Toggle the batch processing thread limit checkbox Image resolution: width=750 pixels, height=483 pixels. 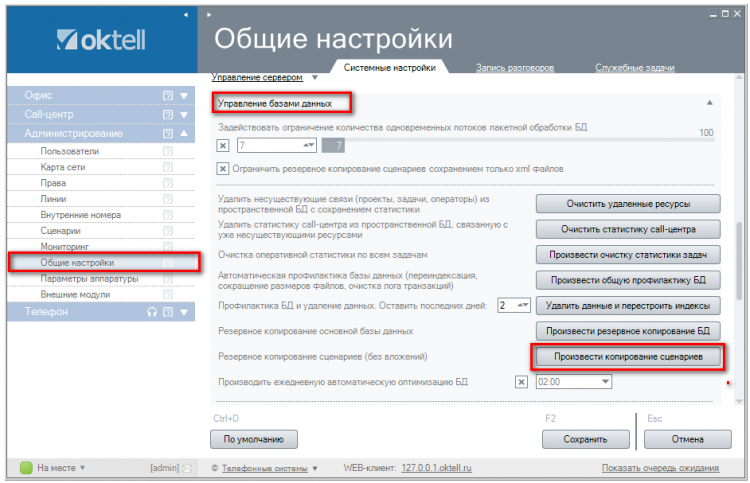pyautogui.click(x=223, y=146)
